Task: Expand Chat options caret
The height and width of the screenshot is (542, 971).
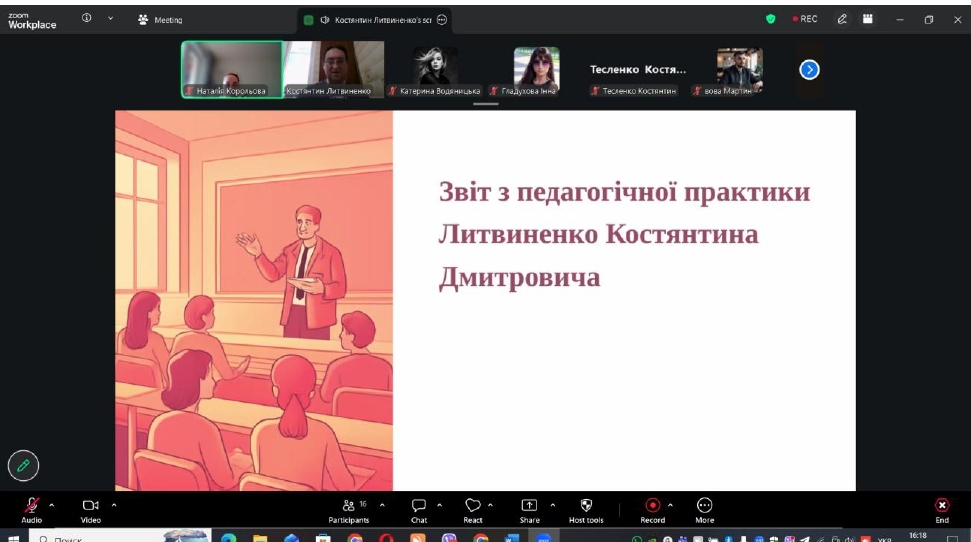Action: click(439, 505)
